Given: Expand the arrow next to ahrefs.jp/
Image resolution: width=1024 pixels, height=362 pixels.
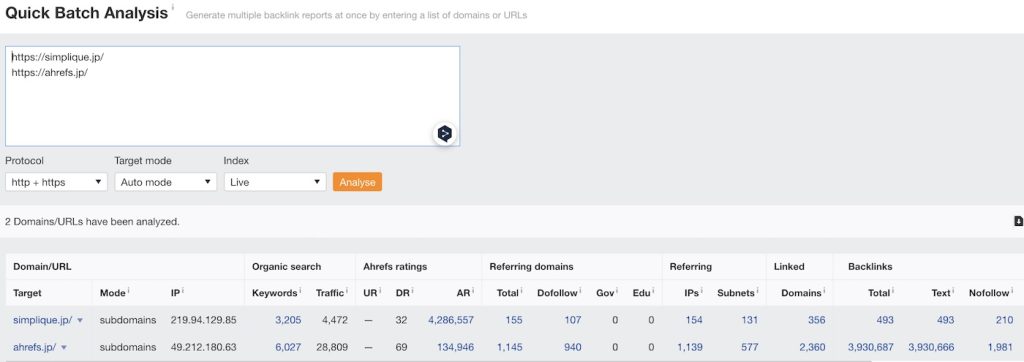Looking at the screenshot, I should tap(64, 348).
